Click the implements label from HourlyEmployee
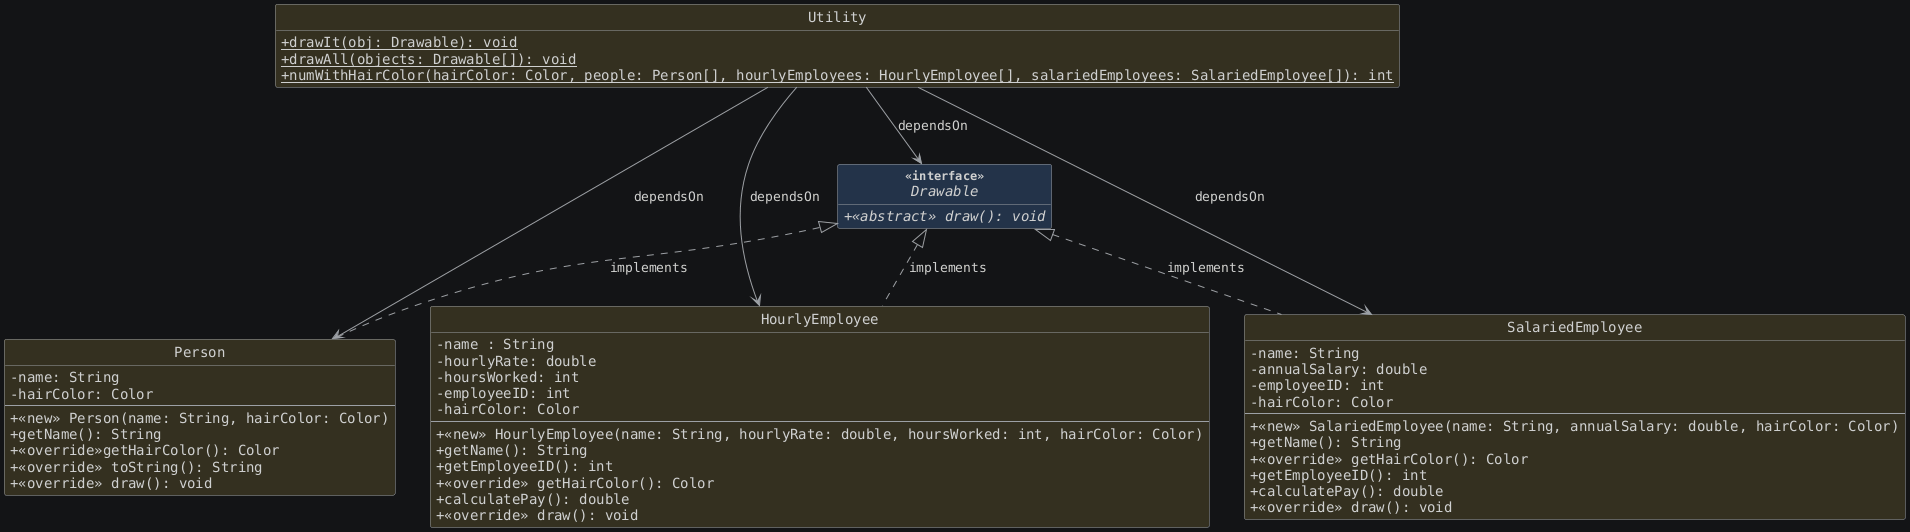Image resolution: width=1910 pixels, height=532 pixels. click(x=947, y=268)
